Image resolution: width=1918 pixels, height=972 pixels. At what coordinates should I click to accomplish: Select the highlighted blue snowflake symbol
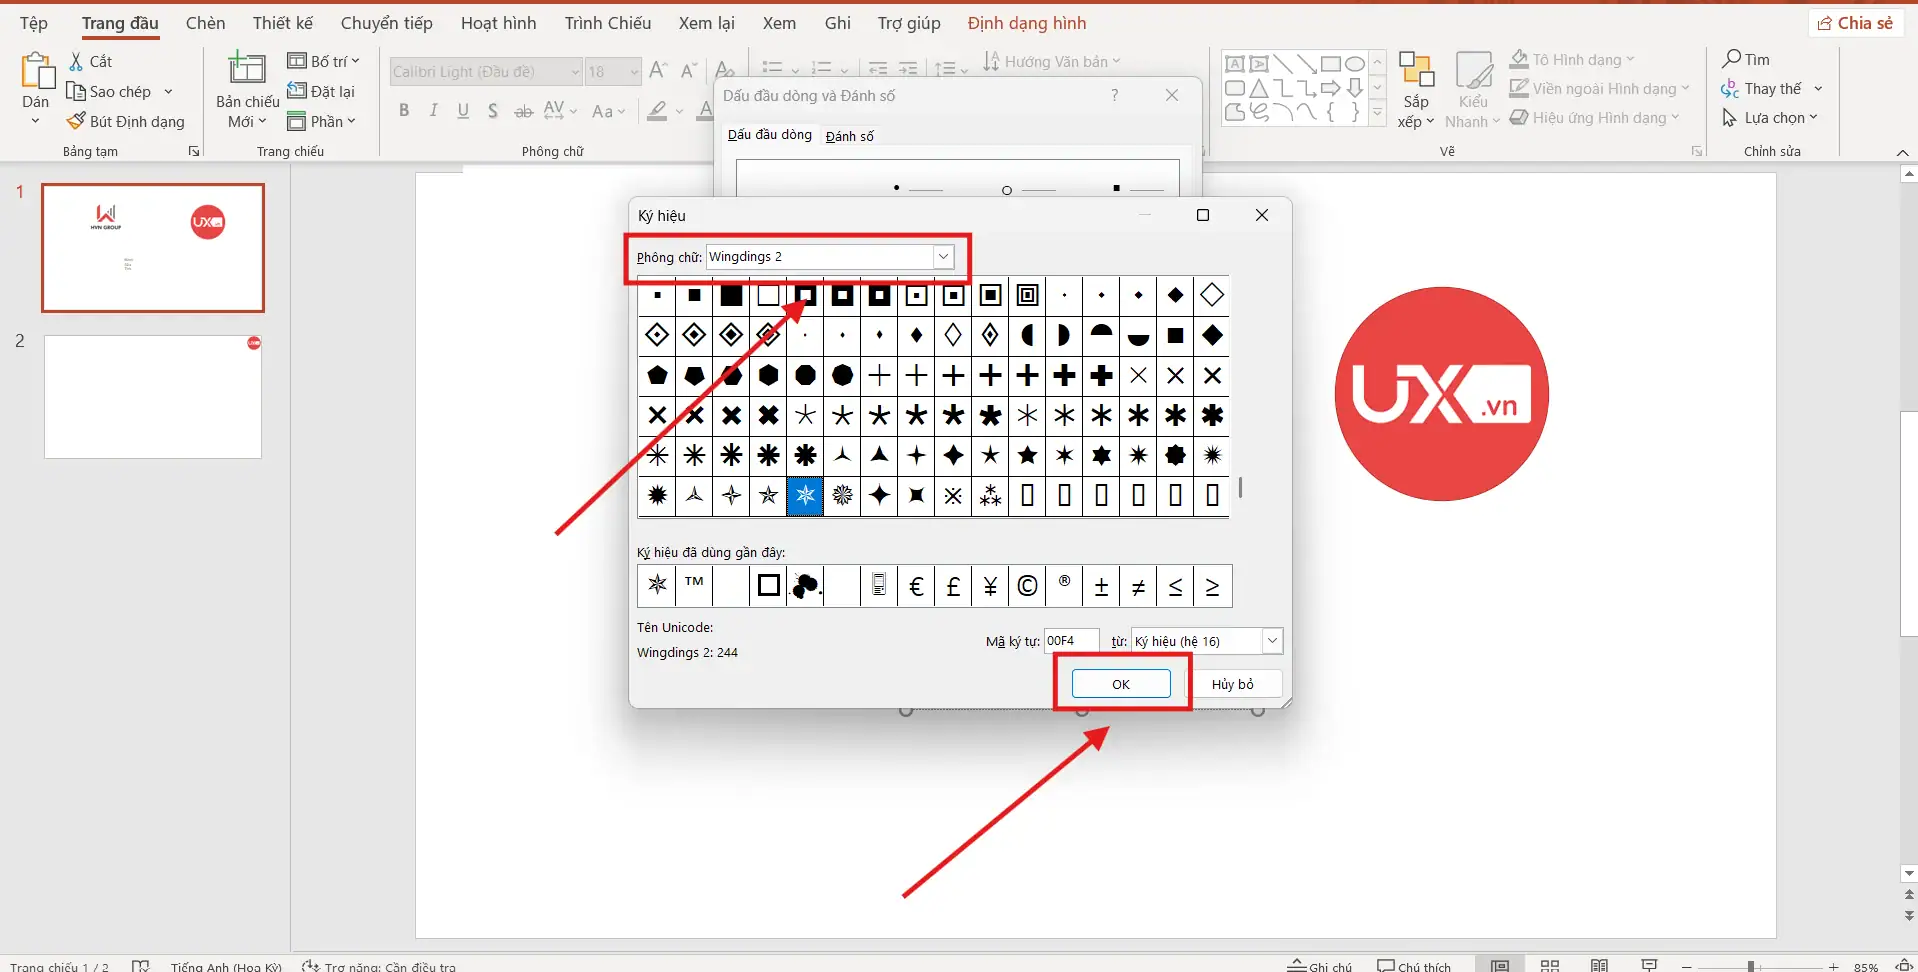(805, 496)
